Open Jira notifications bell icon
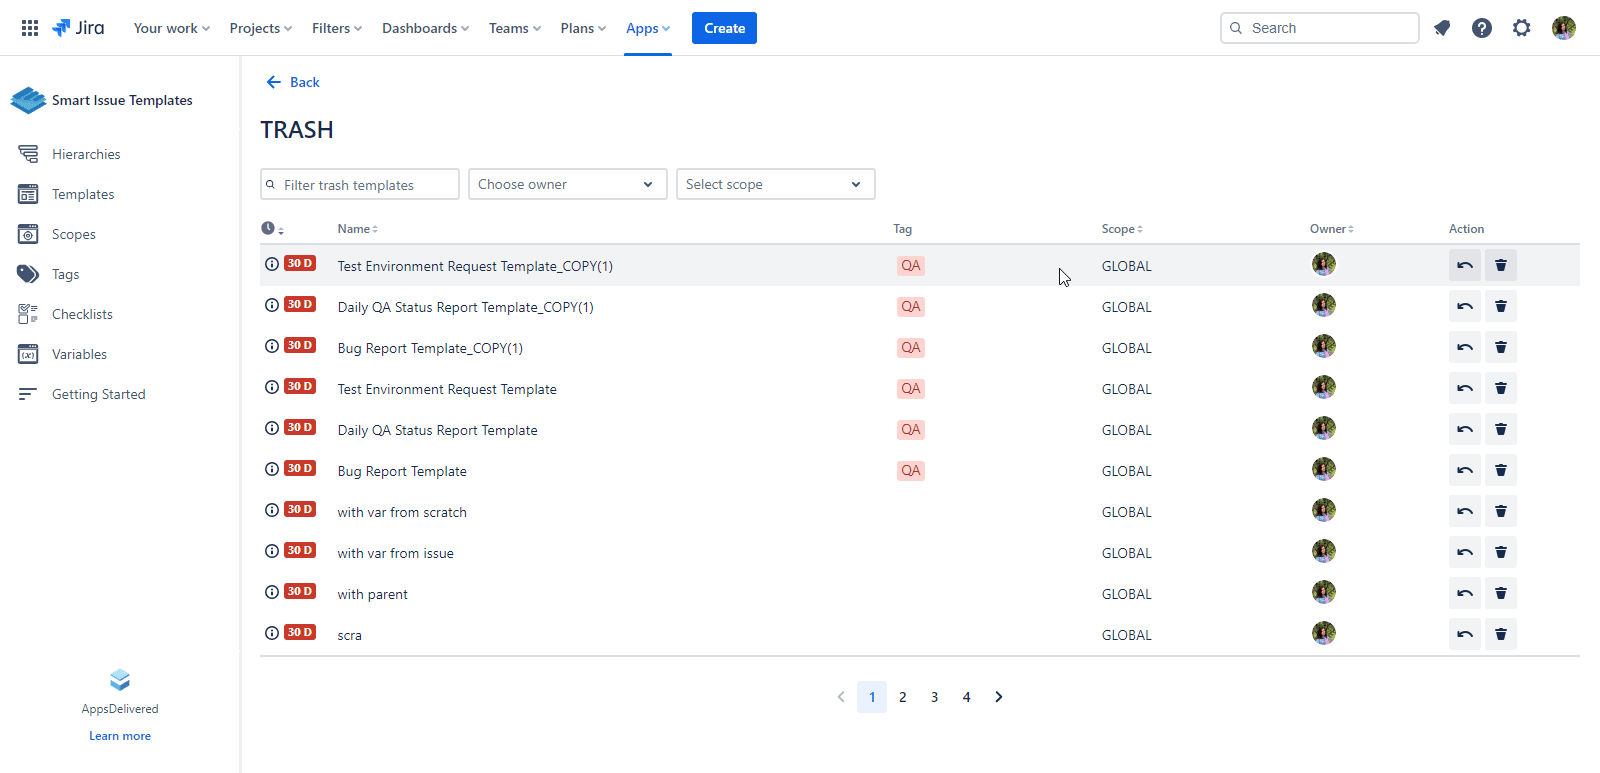The width and height of the screenshot is (1600, 773). click(1441, 28)
